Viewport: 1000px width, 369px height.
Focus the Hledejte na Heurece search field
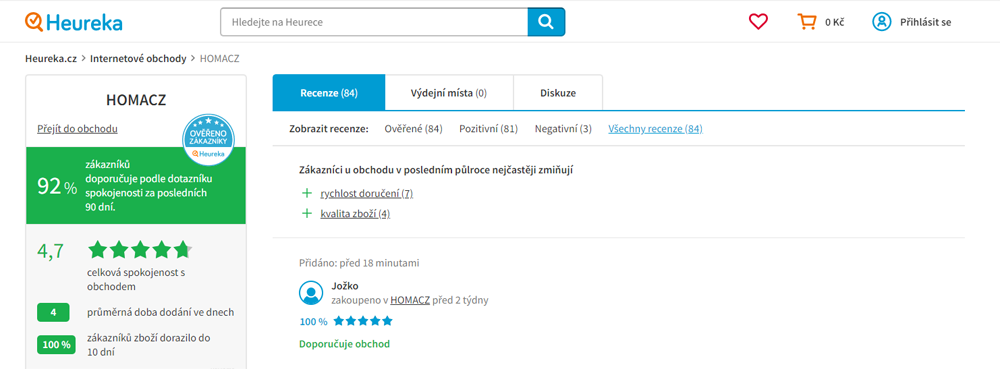point(374,22)
